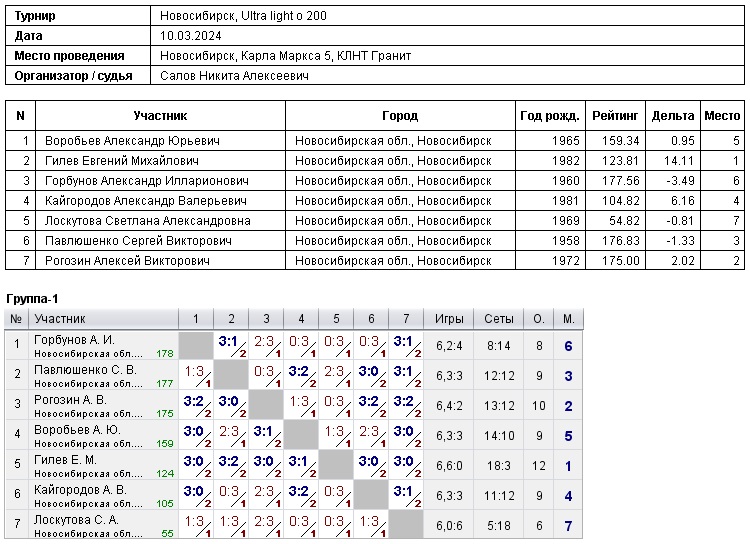The image size is (750, 544).
Task: Click the Дельта column header
Action: 672,116
